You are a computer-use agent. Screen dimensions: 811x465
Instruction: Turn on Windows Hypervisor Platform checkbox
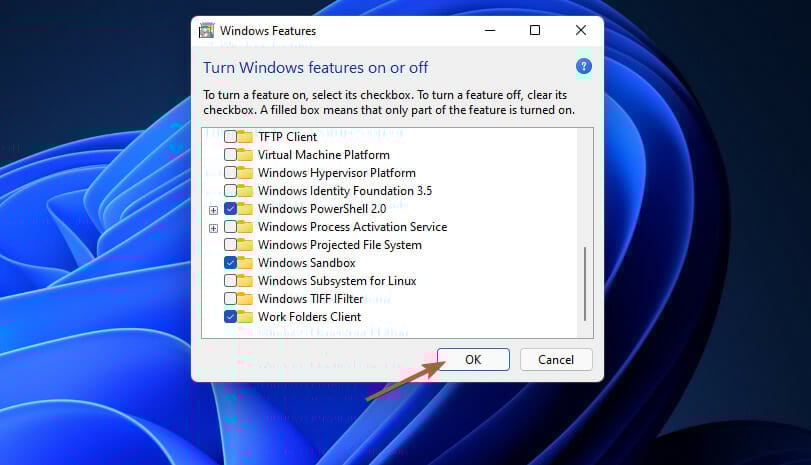(x=230, y=172)
